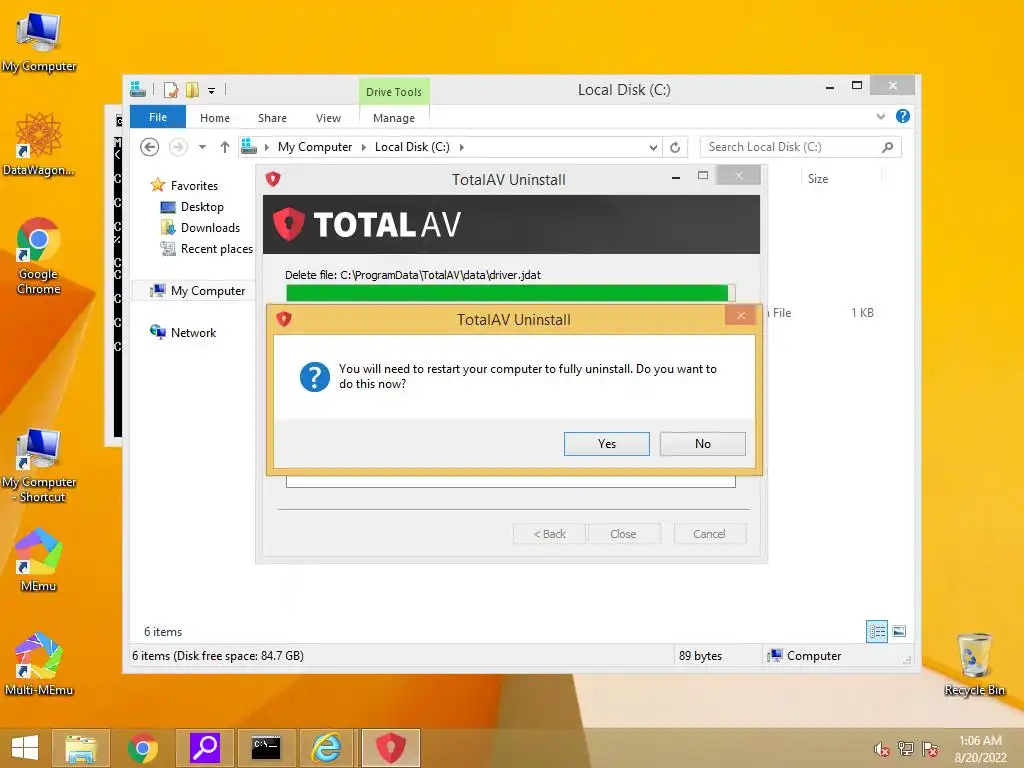Click the search magnifier icon in Explorer

tap(887, 147)
